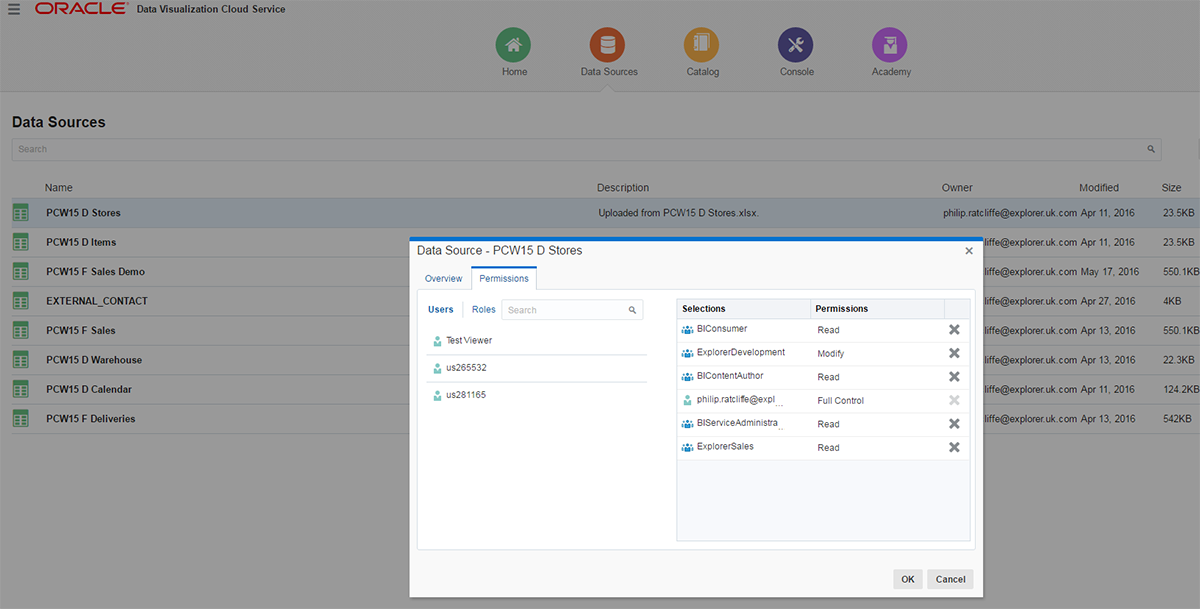The height and width of the screenshot is (609, 1200).
Task: Click the table icon beside PCW15 F Sales
Action: [21, 331]
